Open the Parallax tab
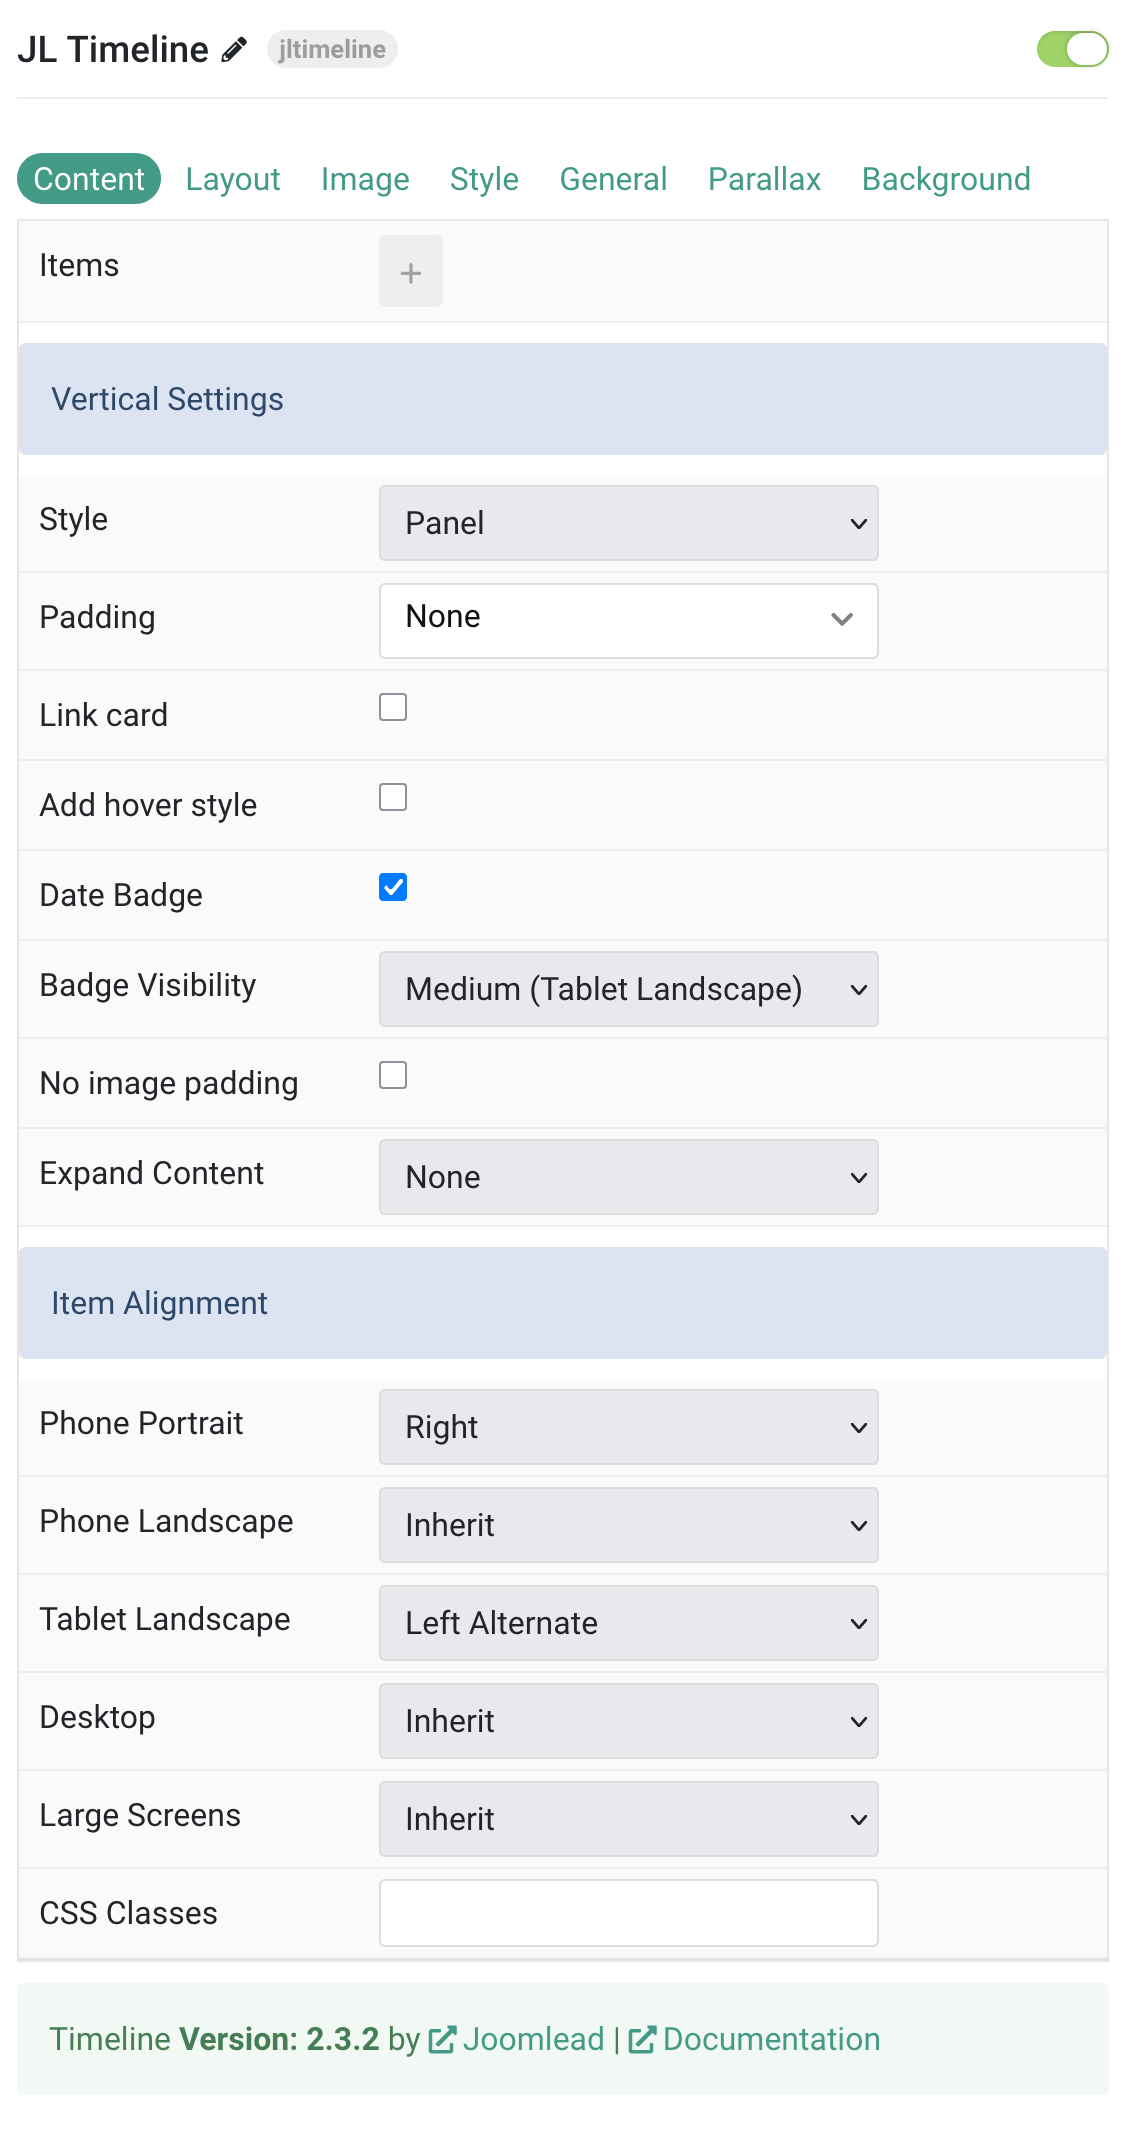 764,179
